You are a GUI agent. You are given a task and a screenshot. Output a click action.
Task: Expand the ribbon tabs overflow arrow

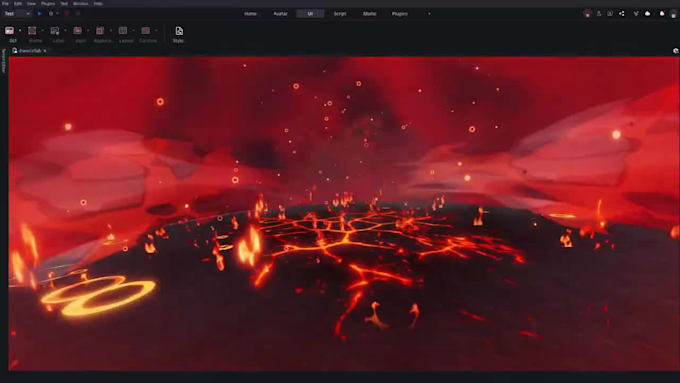tap(429, 14)
